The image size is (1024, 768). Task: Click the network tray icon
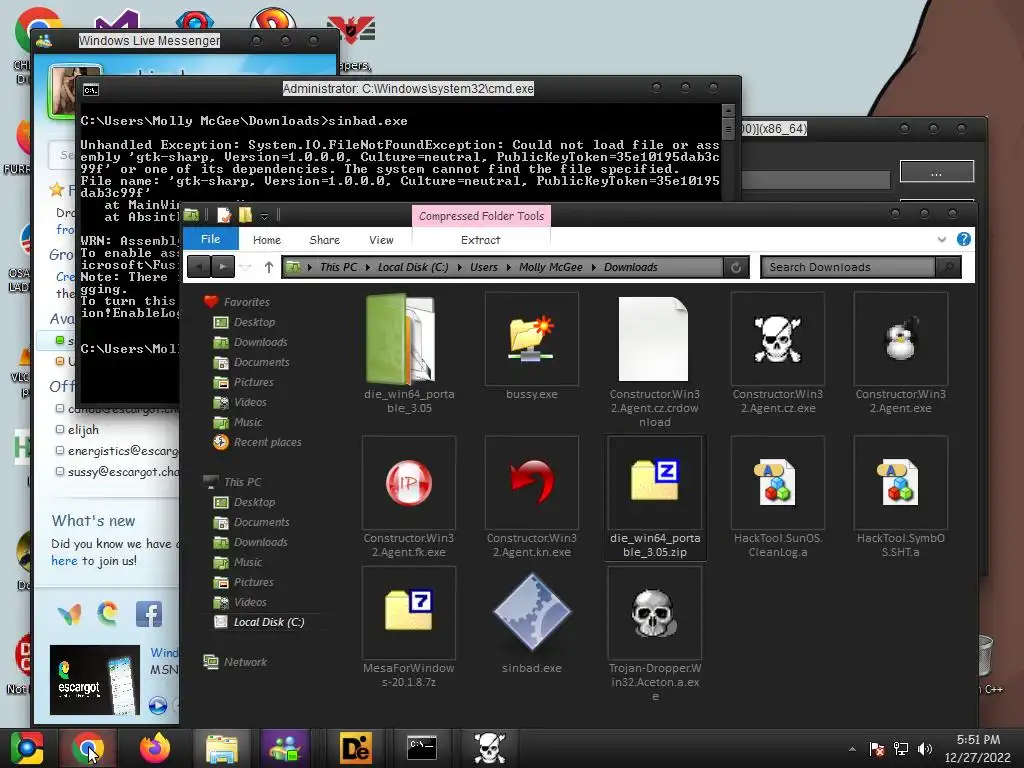(901, 749)
